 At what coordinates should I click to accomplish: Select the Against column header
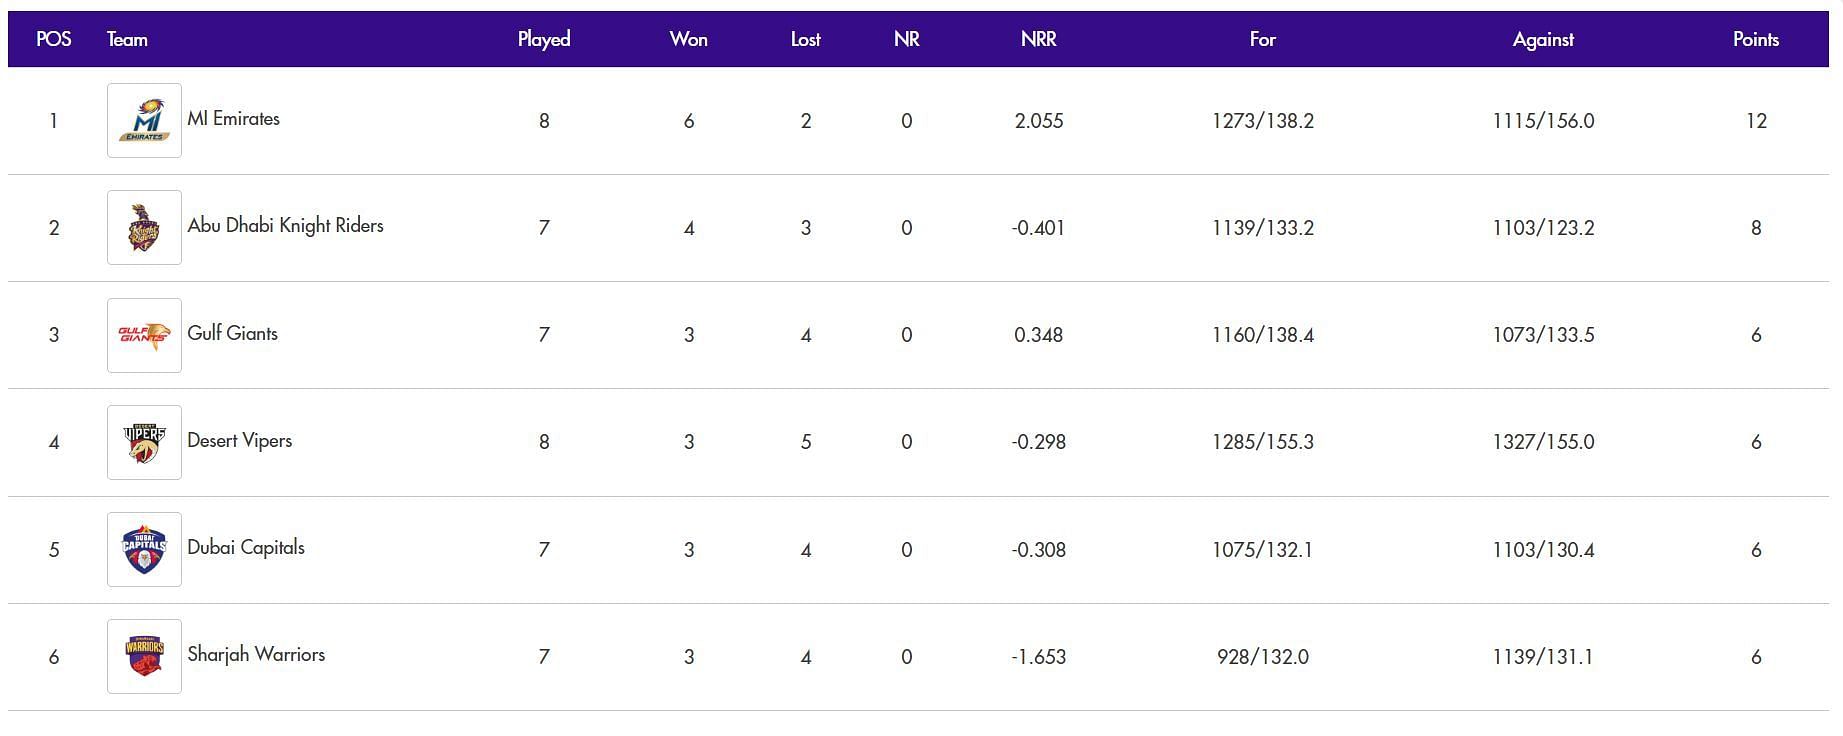tap(1543, 39)
